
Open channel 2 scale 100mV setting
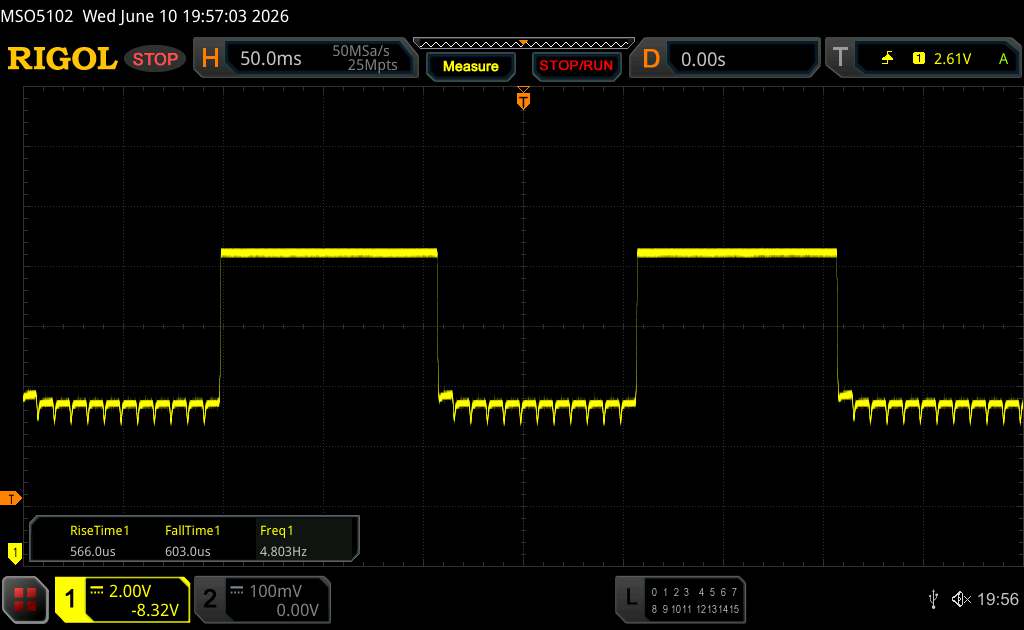click(x=275, y=591)
